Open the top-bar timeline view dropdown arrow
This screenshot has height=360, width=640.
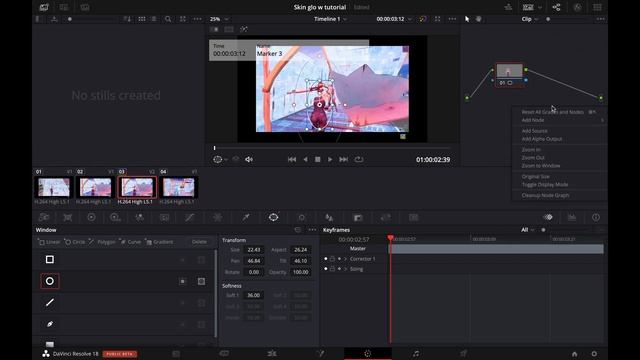pyautogui.click(x=540, y=7)
